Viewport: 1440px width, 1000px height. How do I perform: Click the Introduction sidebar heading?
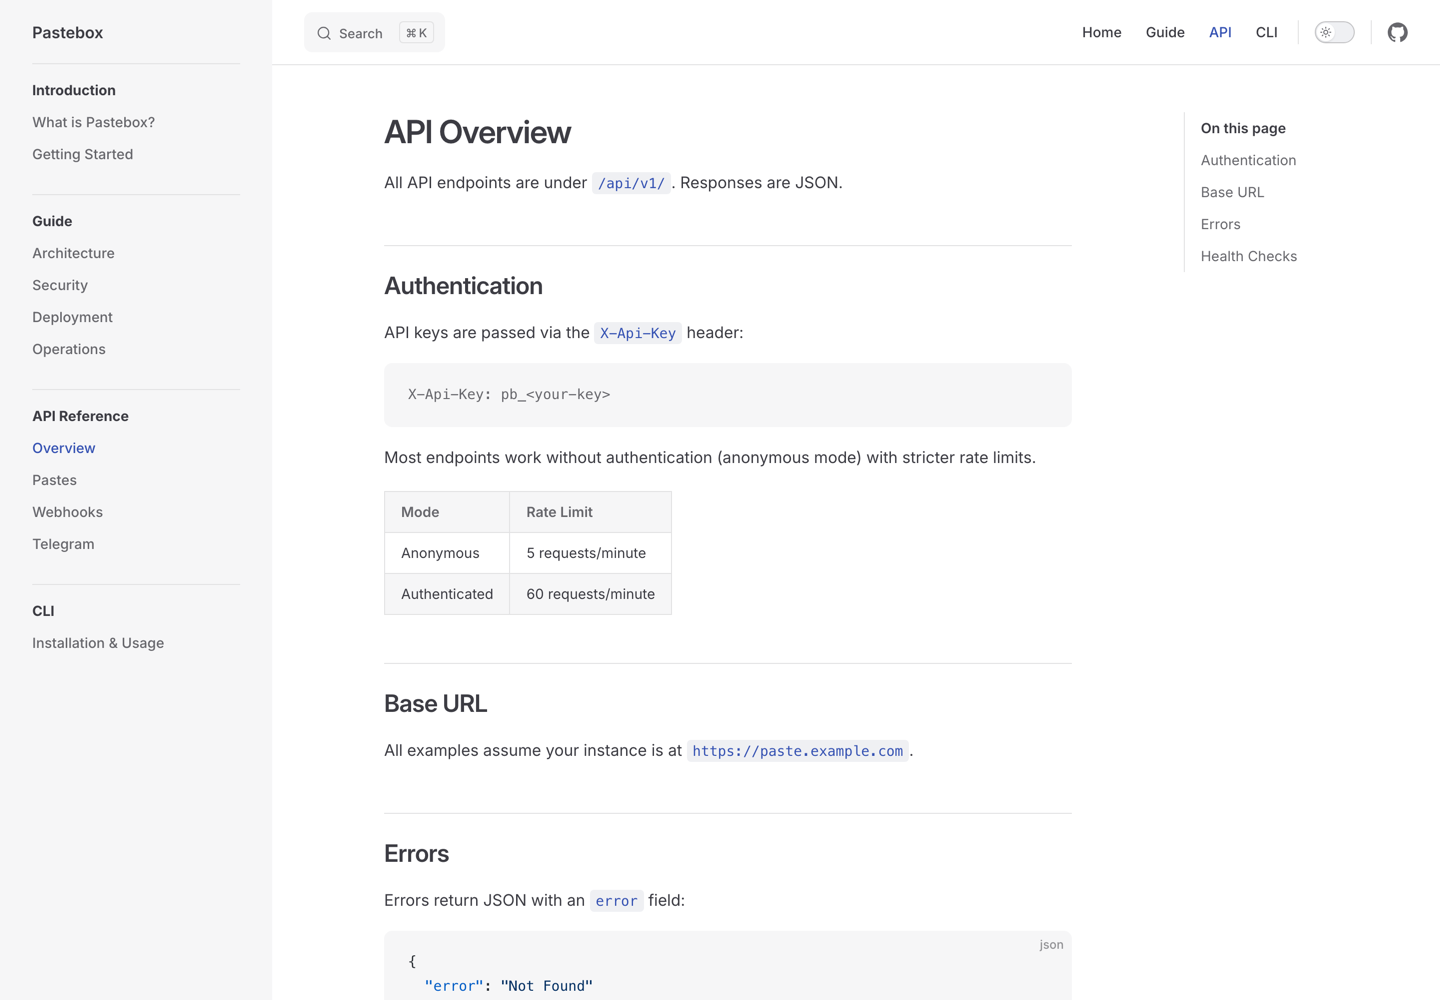pos(74,90)
